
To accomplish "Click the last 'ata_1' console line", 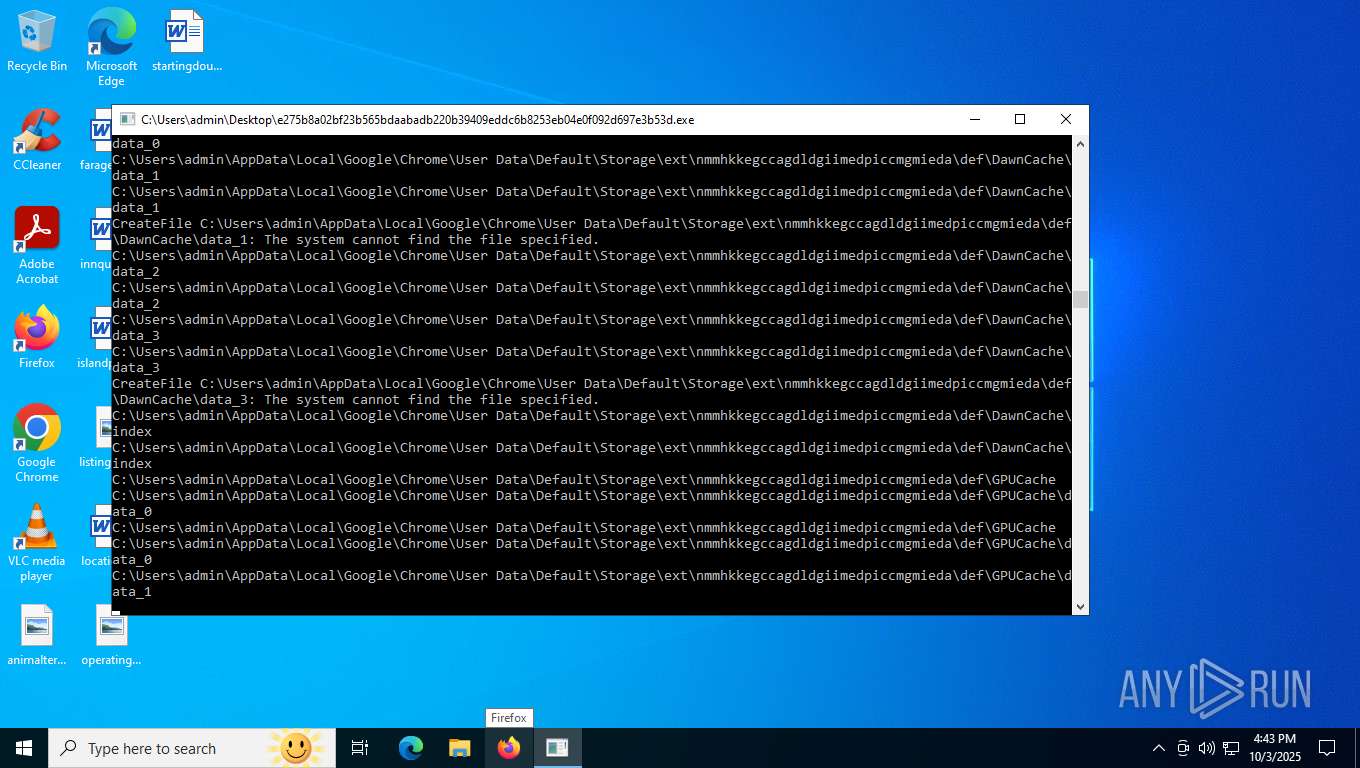I will click(x=132, y=591).
